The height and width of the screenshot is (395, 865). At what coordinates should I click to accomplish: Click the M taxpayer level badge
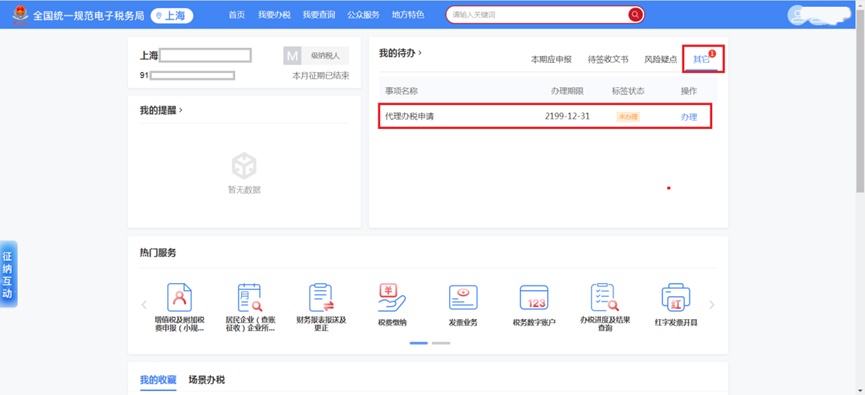[x=292, y=56]
